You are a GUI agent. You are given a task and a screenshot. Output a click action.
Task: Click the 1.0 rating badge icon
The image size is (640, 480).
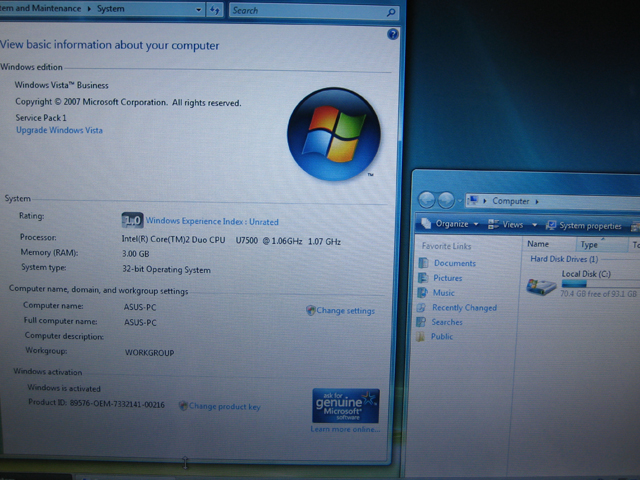(x=132, y=220)
